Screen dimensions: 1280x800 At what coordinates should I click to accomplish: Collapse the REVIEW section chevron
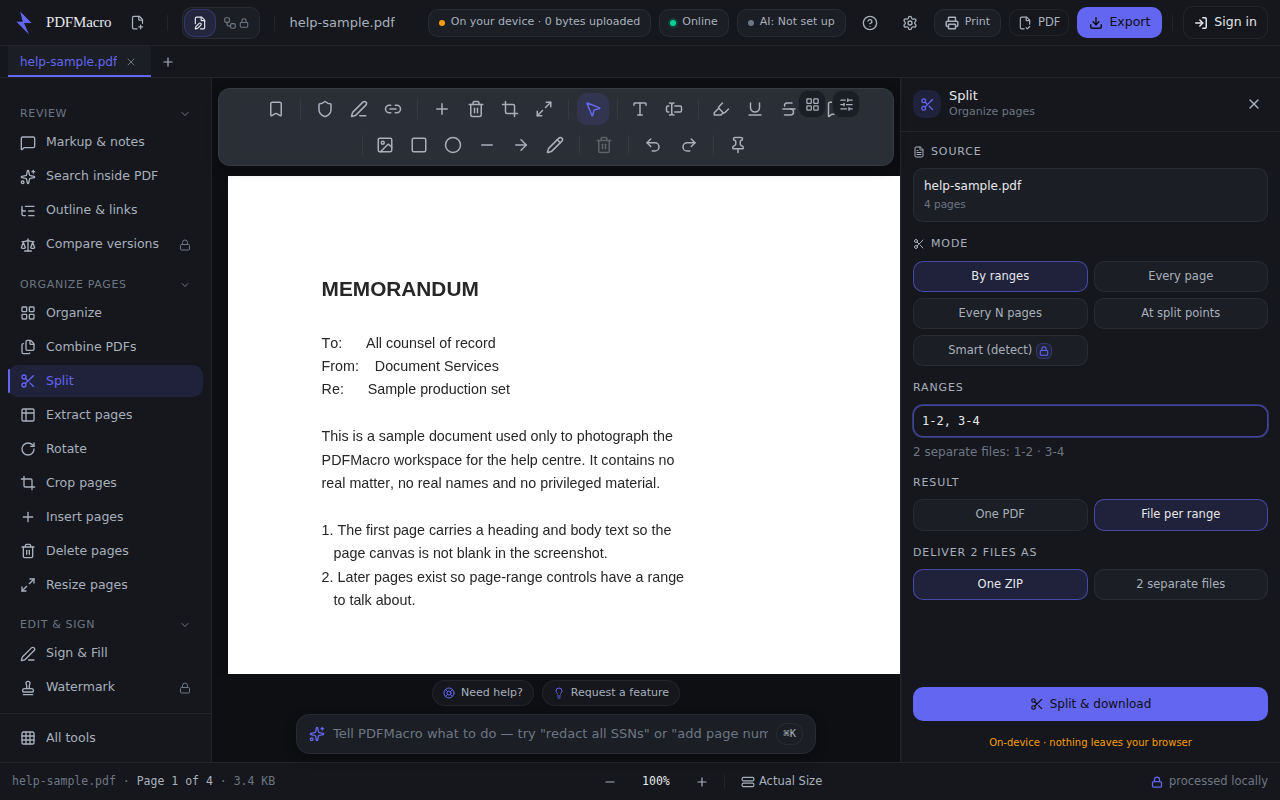185,113
